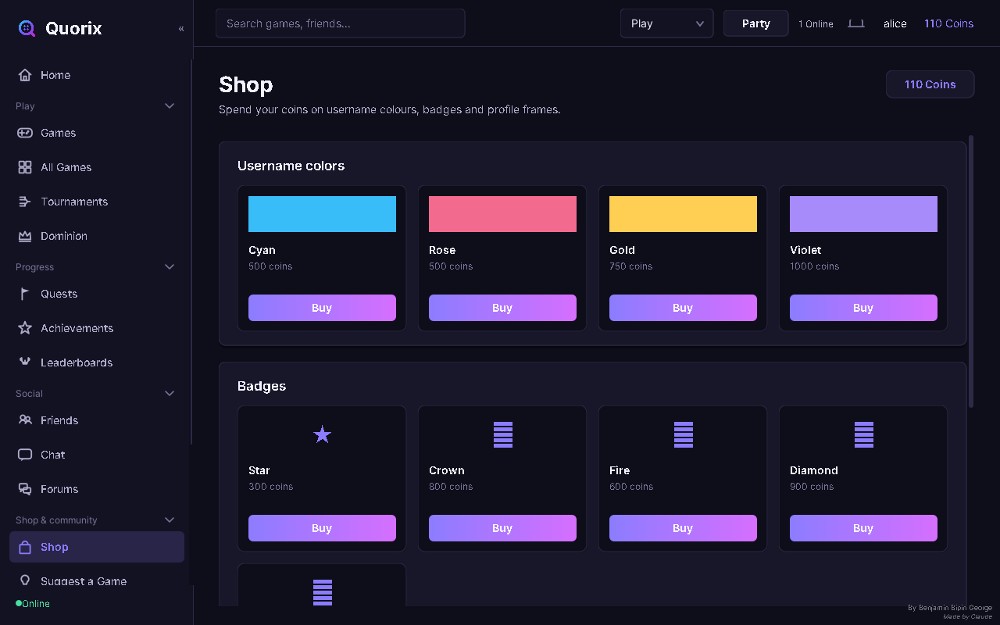Click the Chat bubble icon
1000x625 pixels.
tap(25, 454)
